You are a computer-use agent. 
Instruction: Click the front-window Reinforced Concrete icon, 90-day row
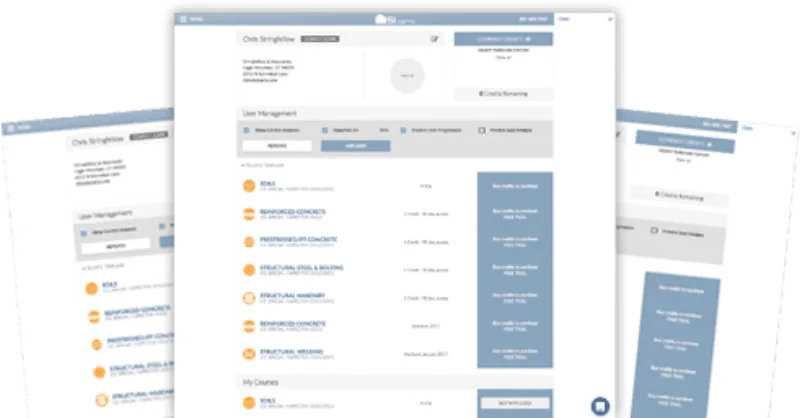point(249,214)
